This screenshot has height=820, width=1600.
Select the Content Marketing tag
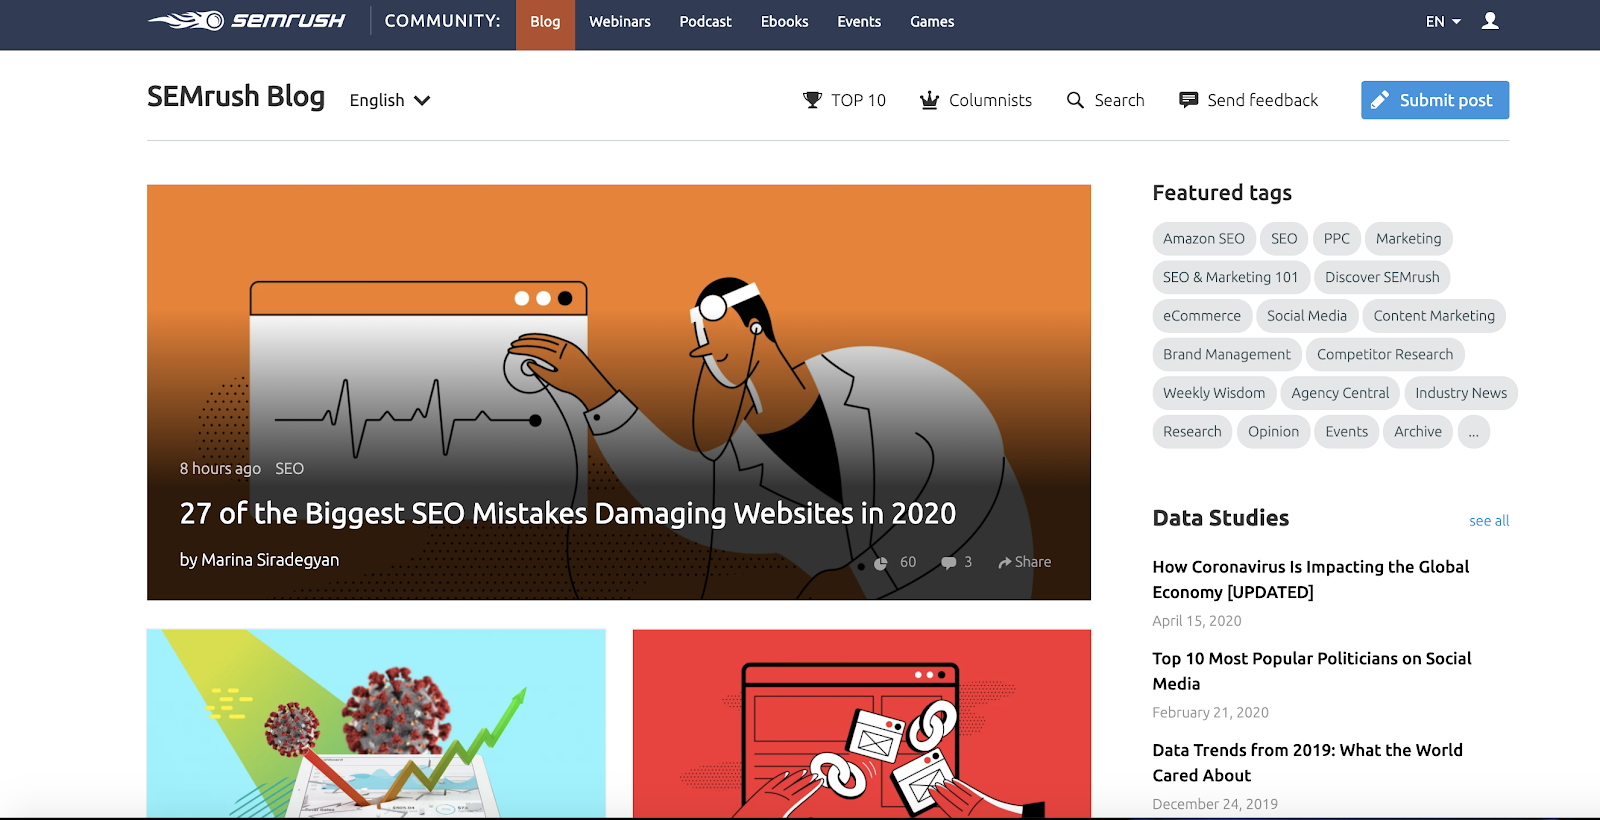click(x=1434, y=316)
